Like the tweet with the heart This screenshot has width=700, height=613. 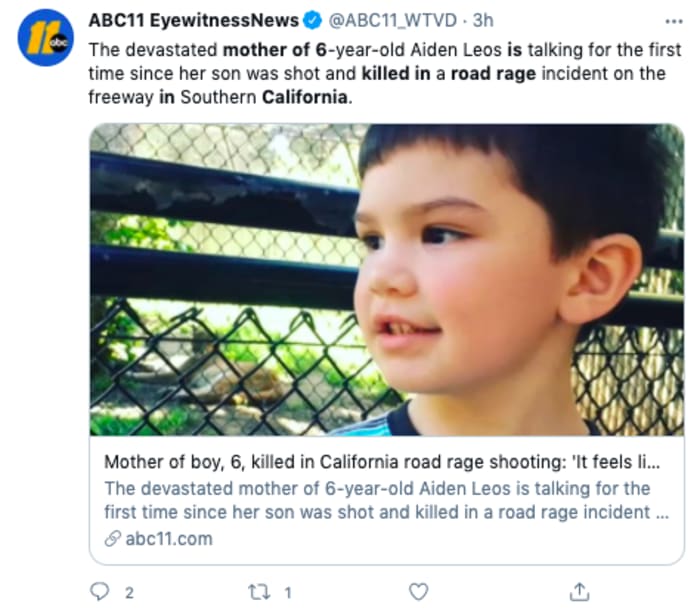[419, 591]
